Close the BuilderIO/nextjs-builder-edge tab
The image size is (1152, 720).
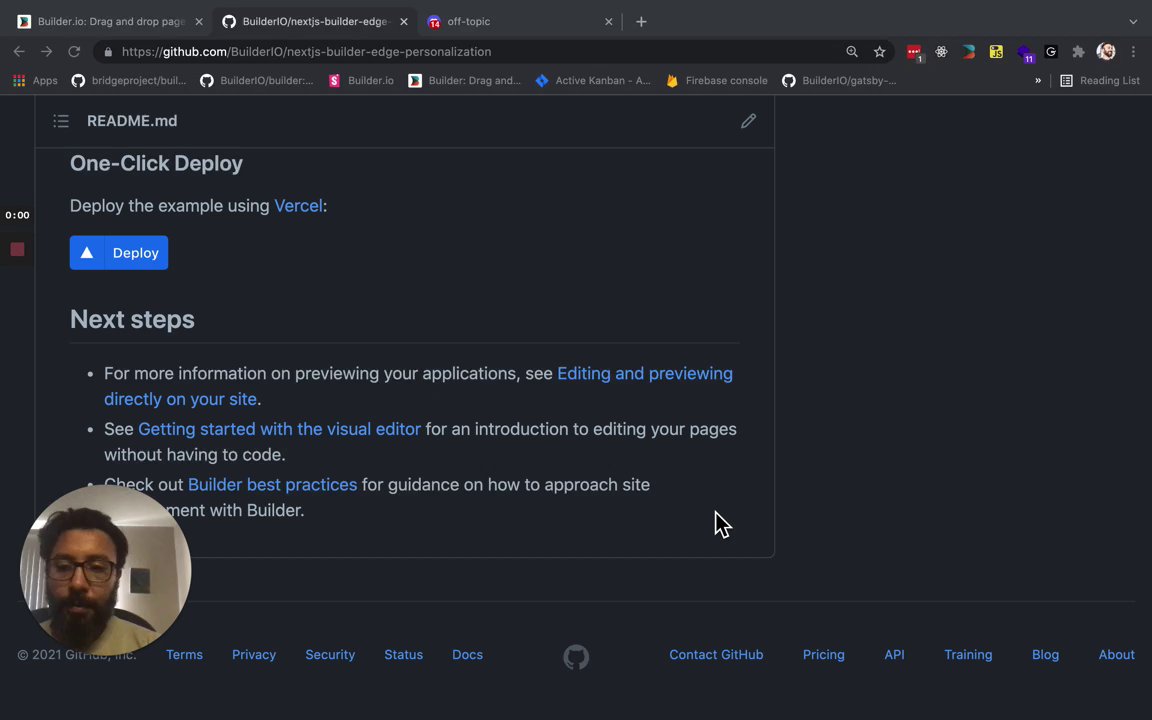tap(403, 22)
